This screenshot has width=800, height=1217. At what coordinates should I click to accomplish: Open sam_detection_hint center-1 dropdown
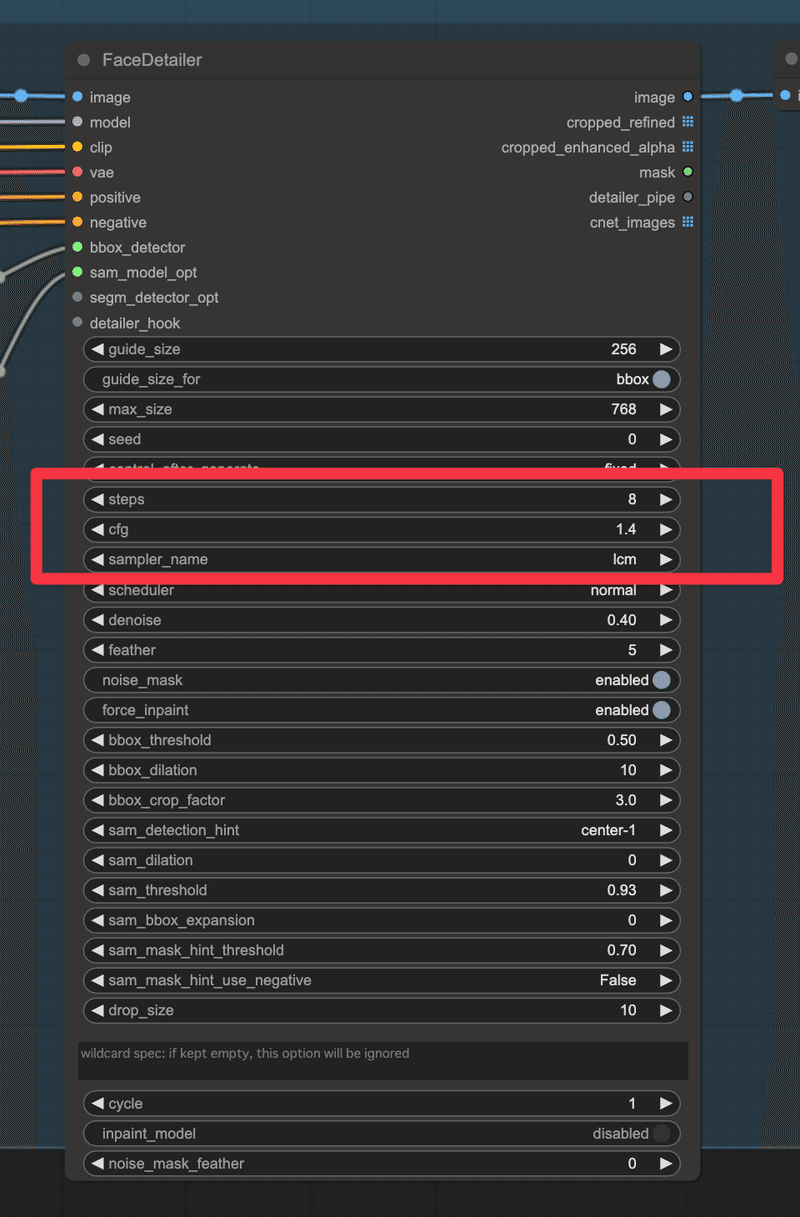(383, 830)
